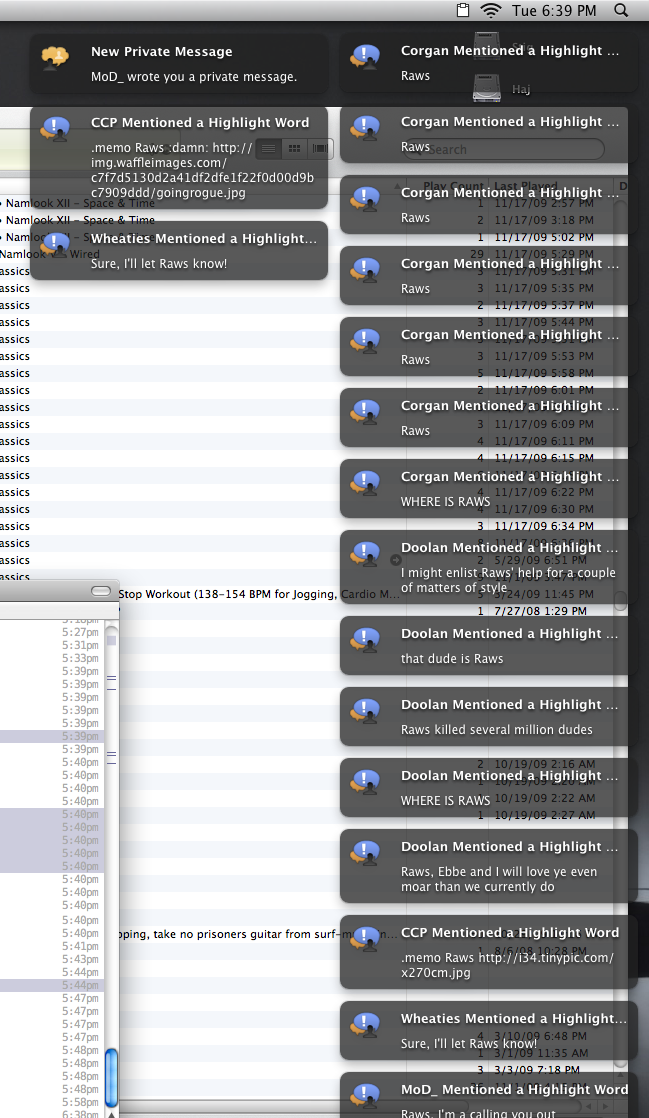The image size is (649, 1118).
Task: Click the Wi-Fi status icon in menu bar
Action: pos(491,10)
